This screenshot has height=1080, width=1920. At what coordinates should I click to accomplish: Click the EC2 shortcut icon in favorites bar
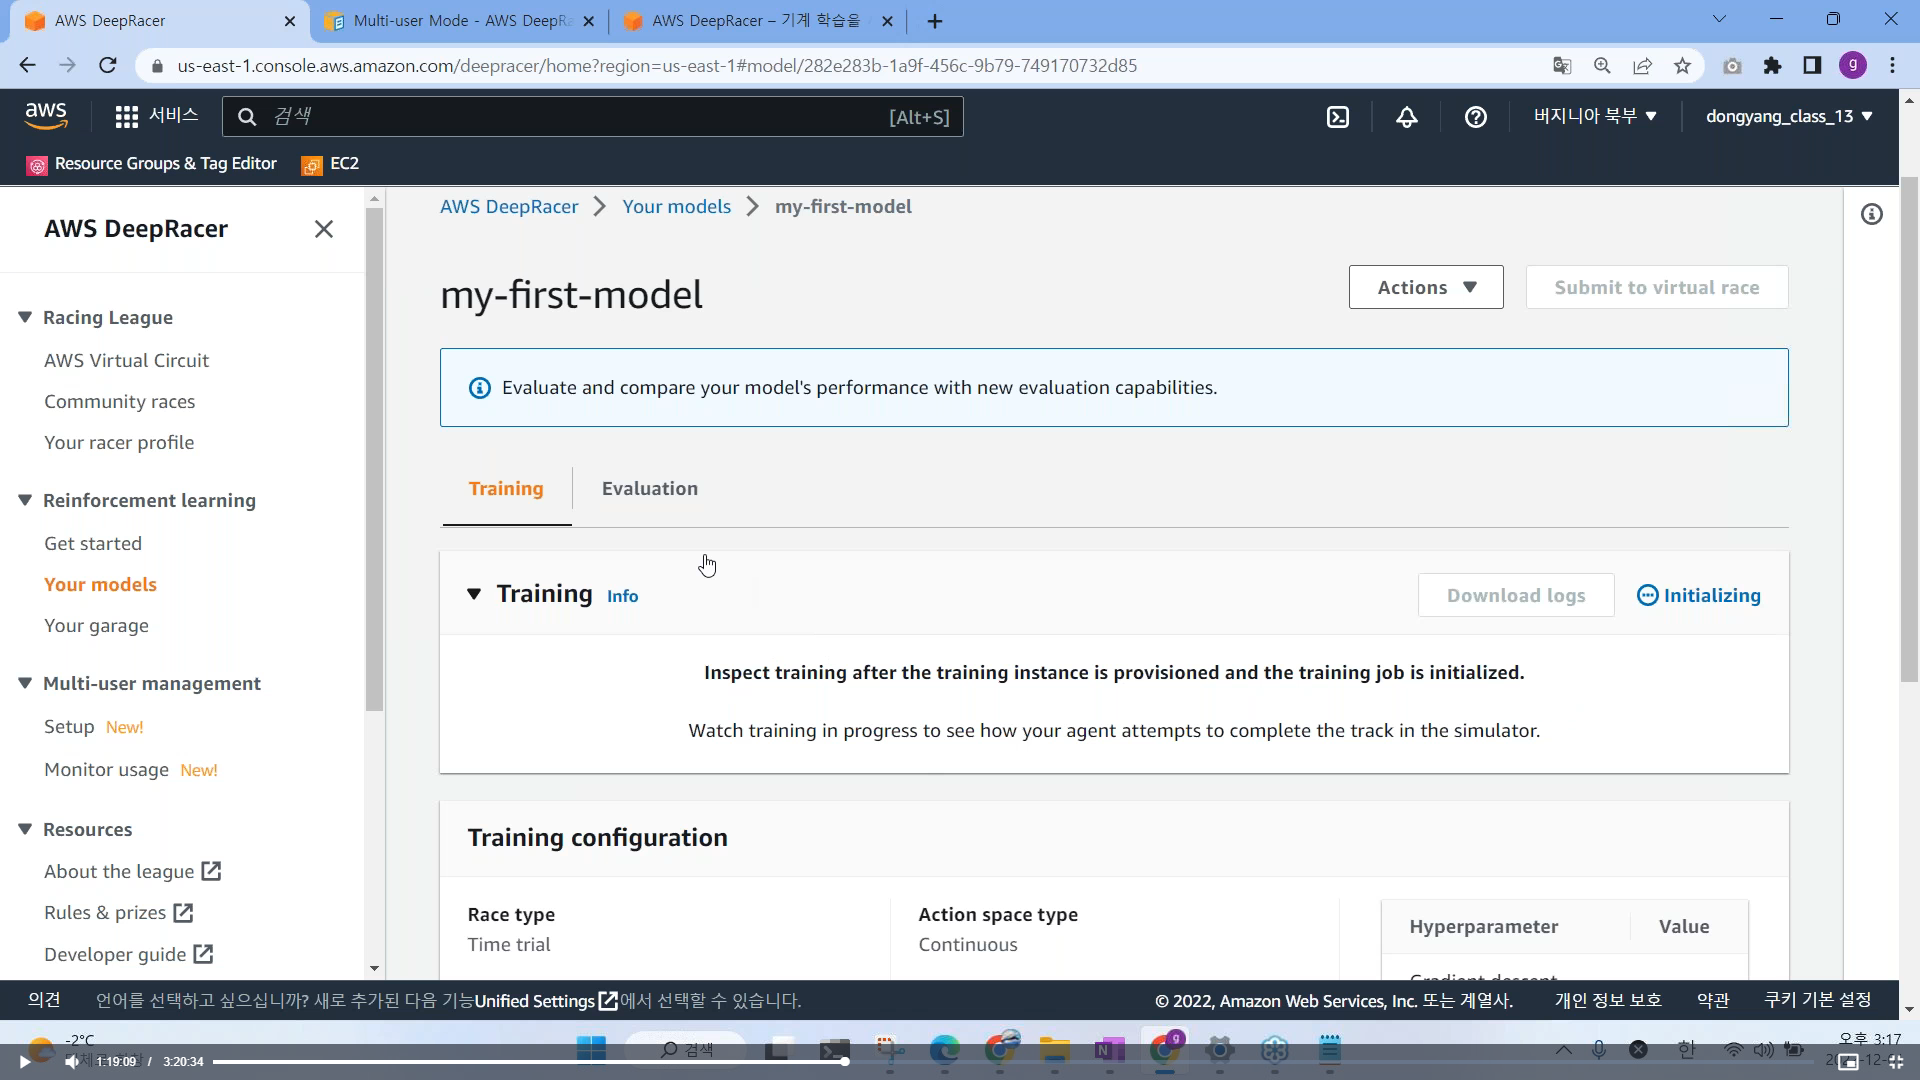pos(312,165)
